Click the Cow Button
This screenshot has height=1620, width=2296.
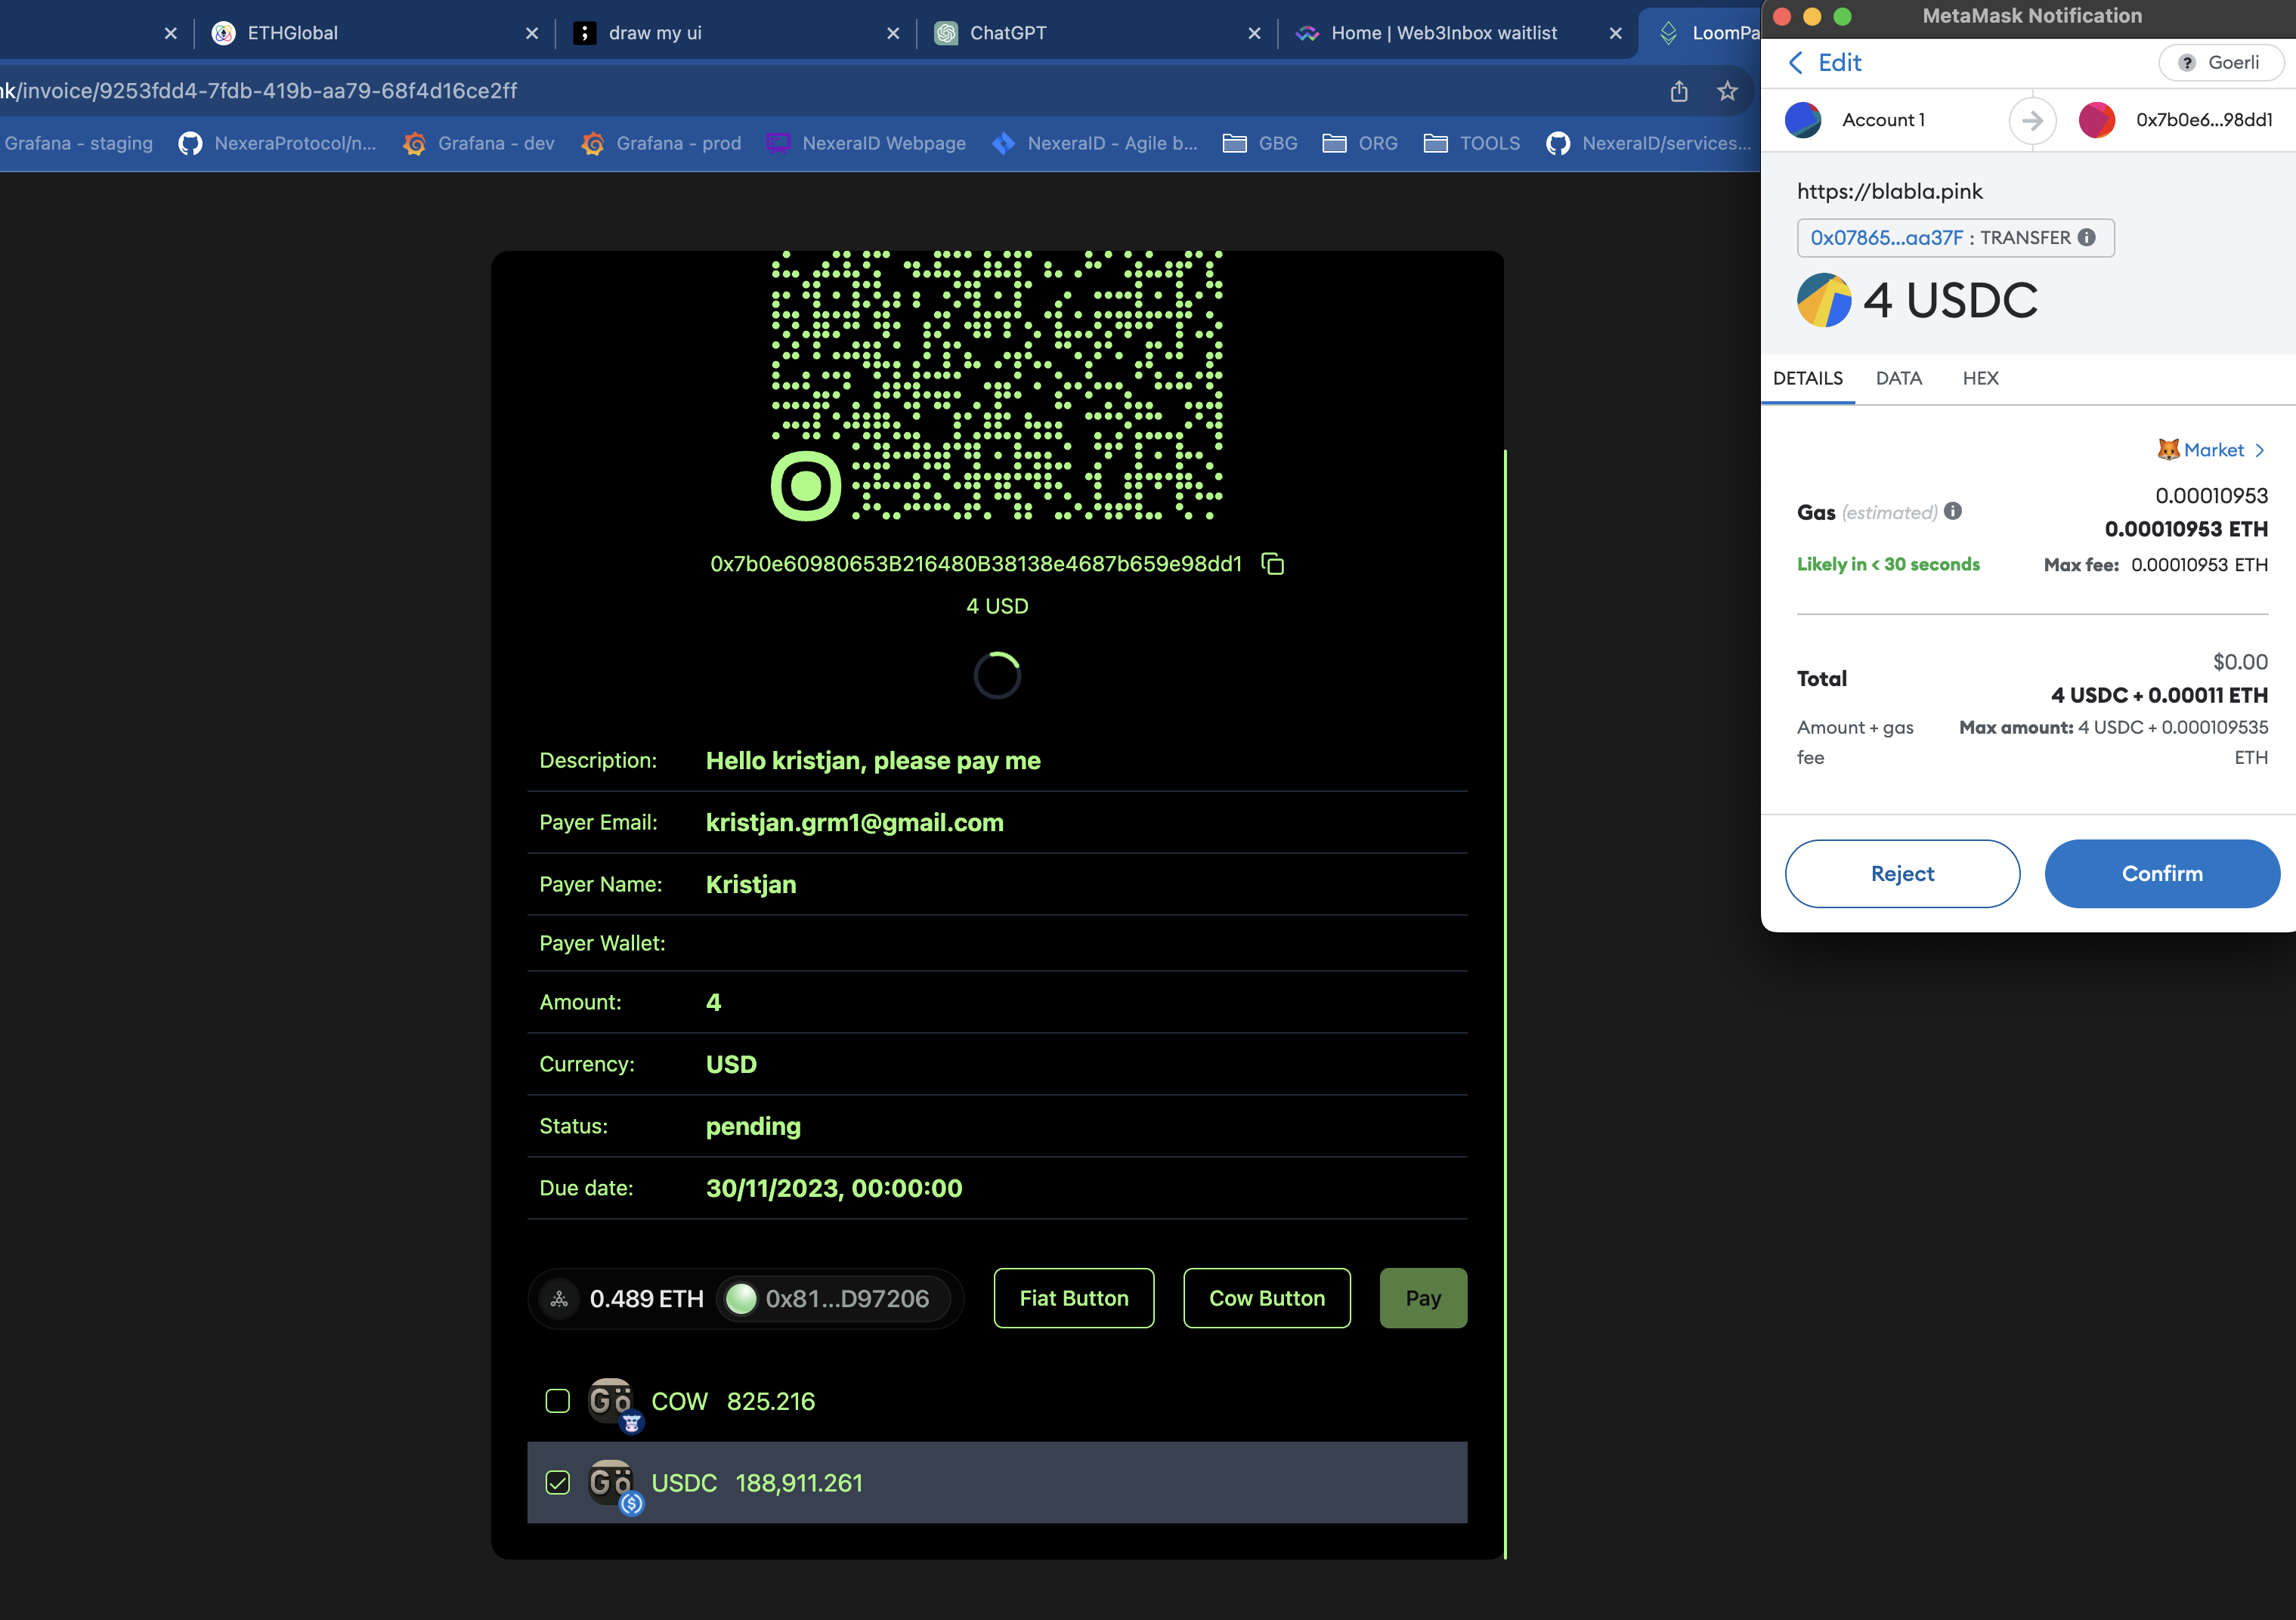click(x=1267, y=1298)
